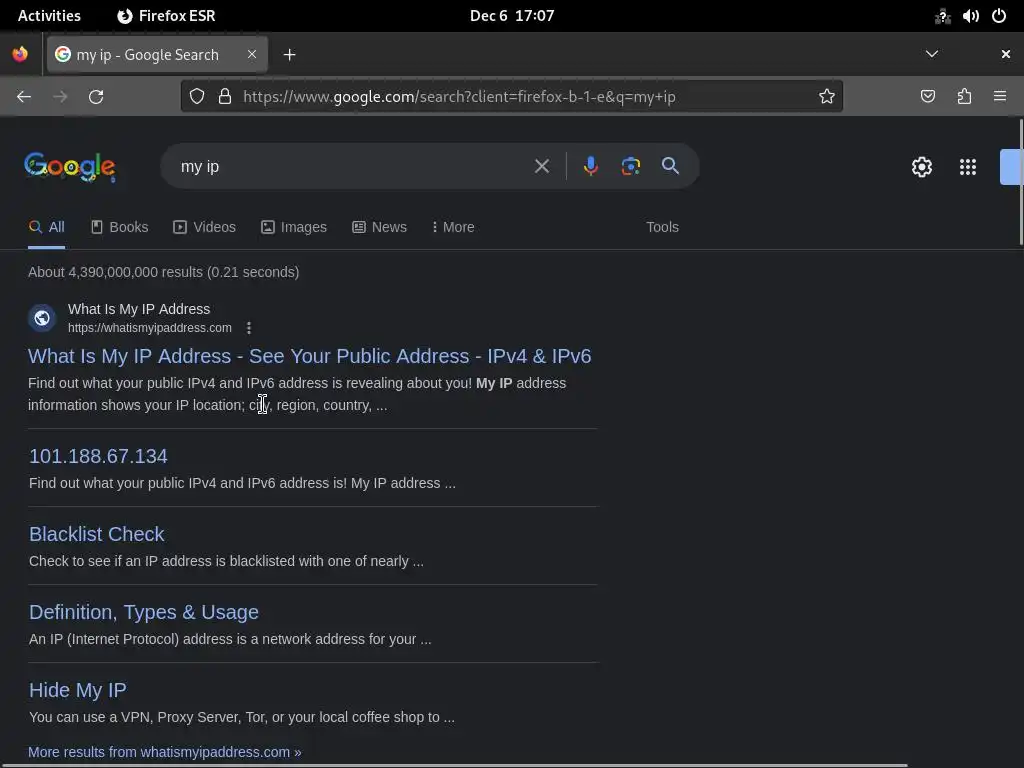Image resolution: width=1024 pixels, height=768 pixels.
Task: Click the whatismyipaddress globe favicon
Action: pos(42,318)
